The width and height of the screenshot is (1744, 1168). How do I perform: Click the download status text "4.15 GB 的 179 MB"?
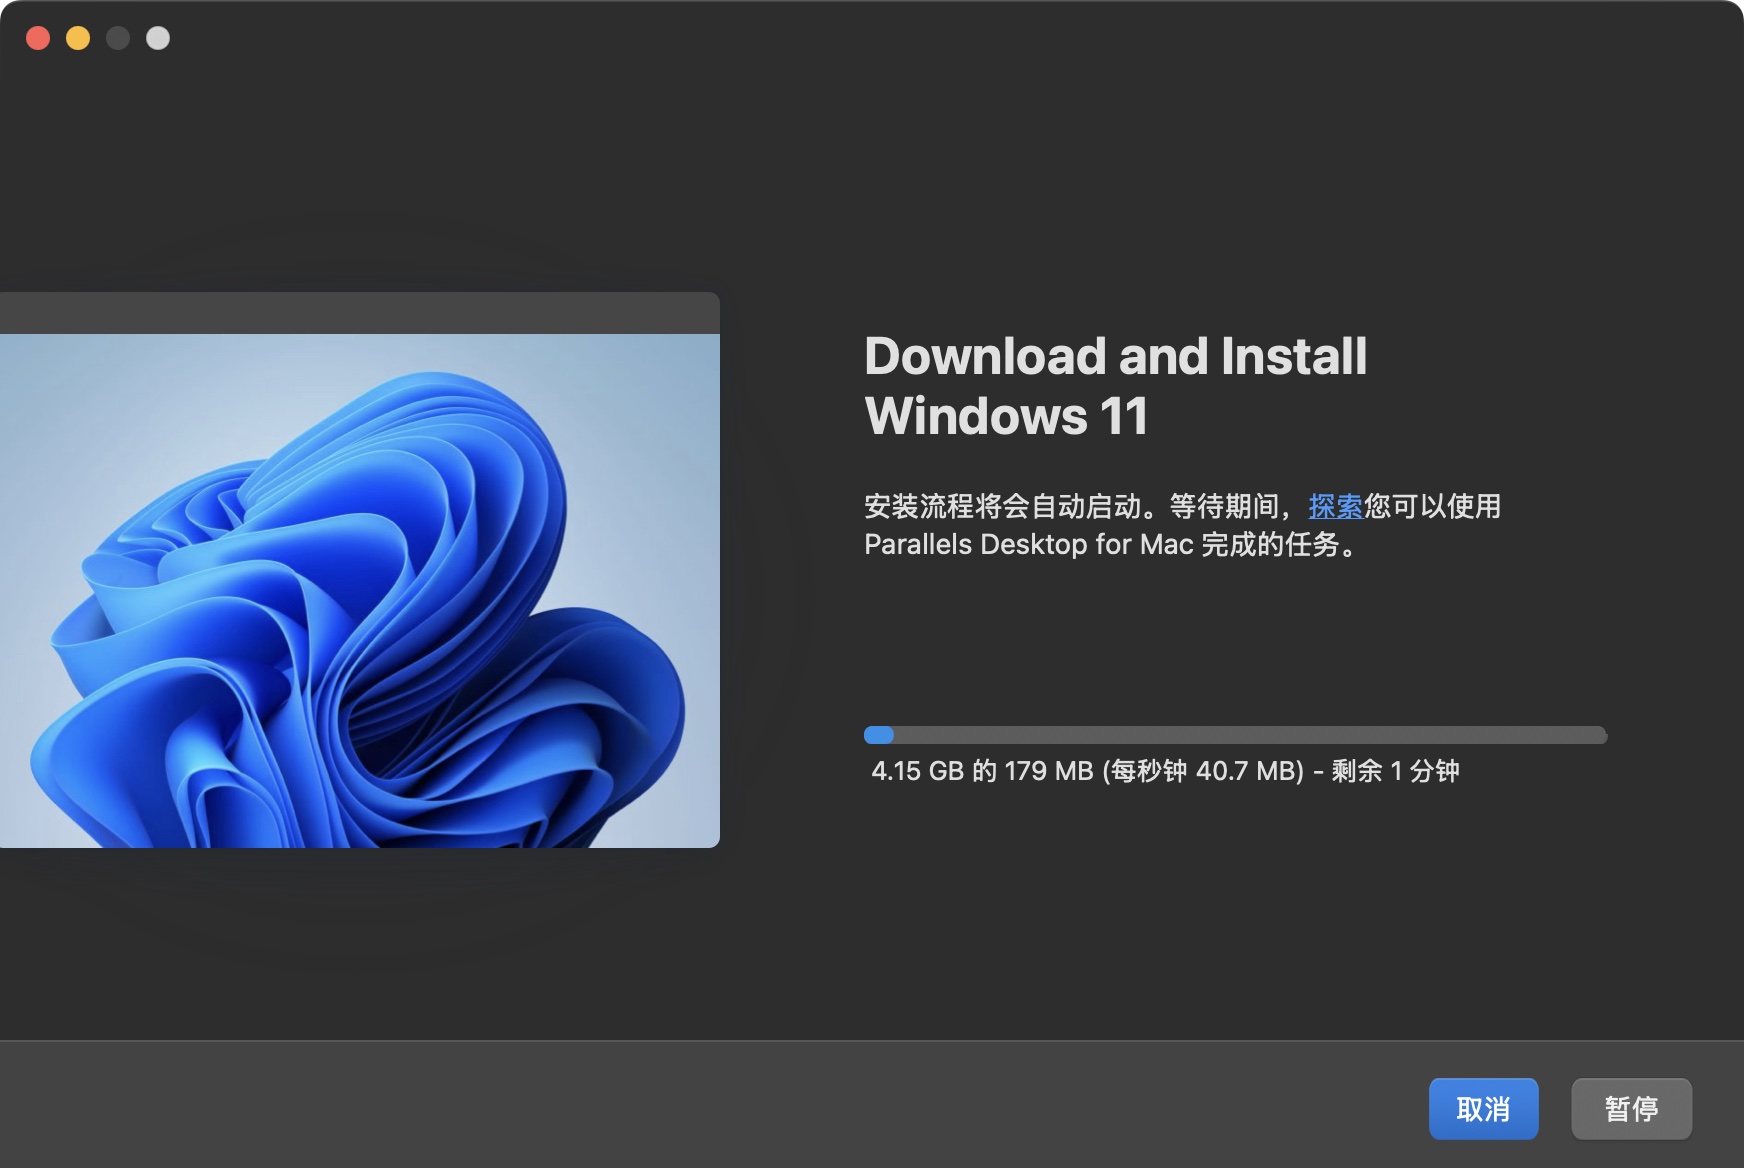pyautogui.click(x=982, y=771)
